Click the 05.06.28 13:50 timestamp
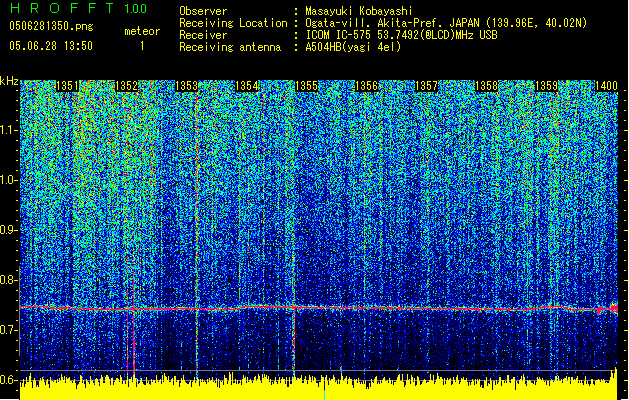This screenshot has width=629, height=400. 50,45
